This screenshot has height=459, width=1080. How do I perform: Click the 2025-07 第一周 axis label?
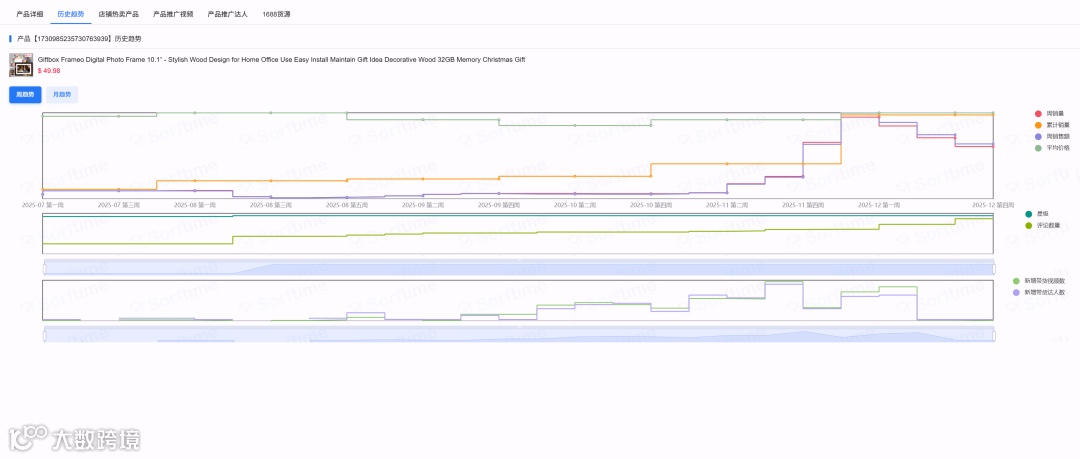(x=42, y=205)
